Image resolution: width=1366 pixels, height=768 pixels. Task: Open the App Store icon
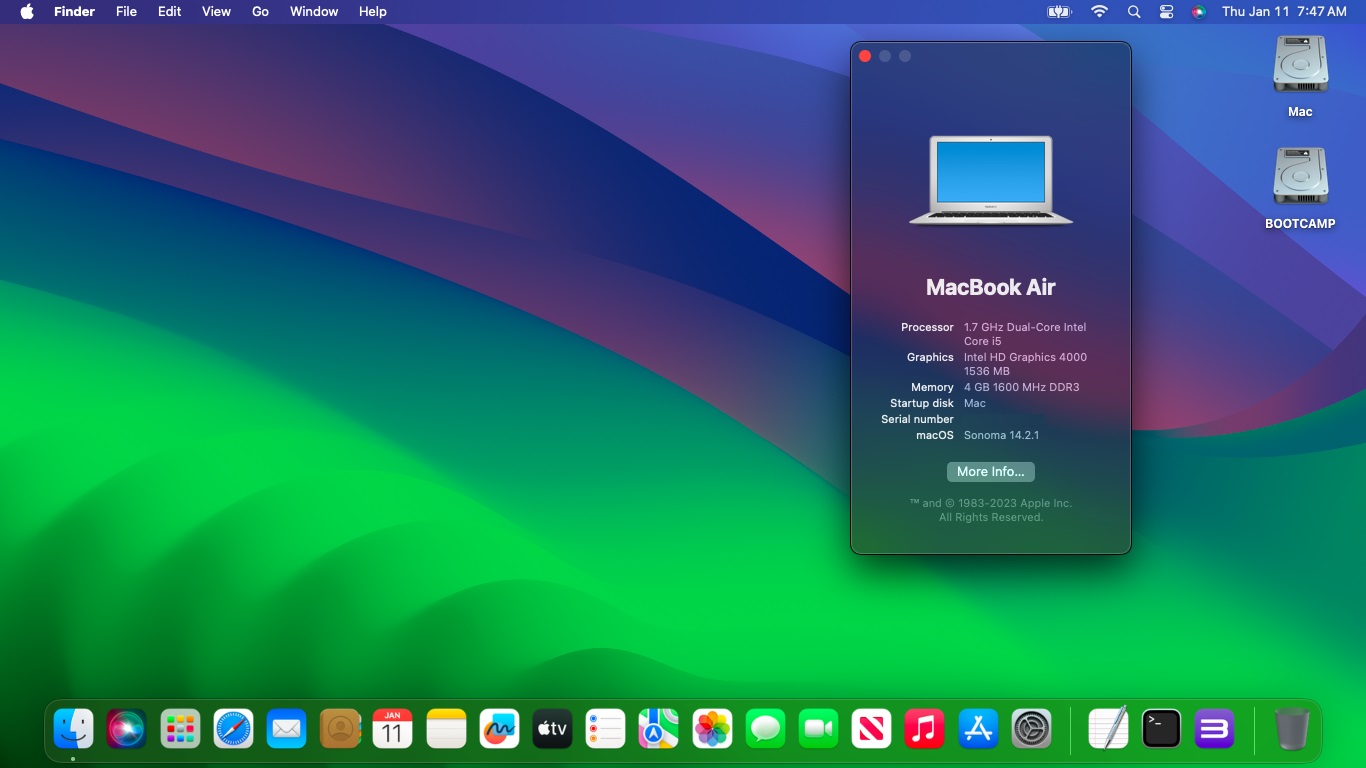[978, 729]
